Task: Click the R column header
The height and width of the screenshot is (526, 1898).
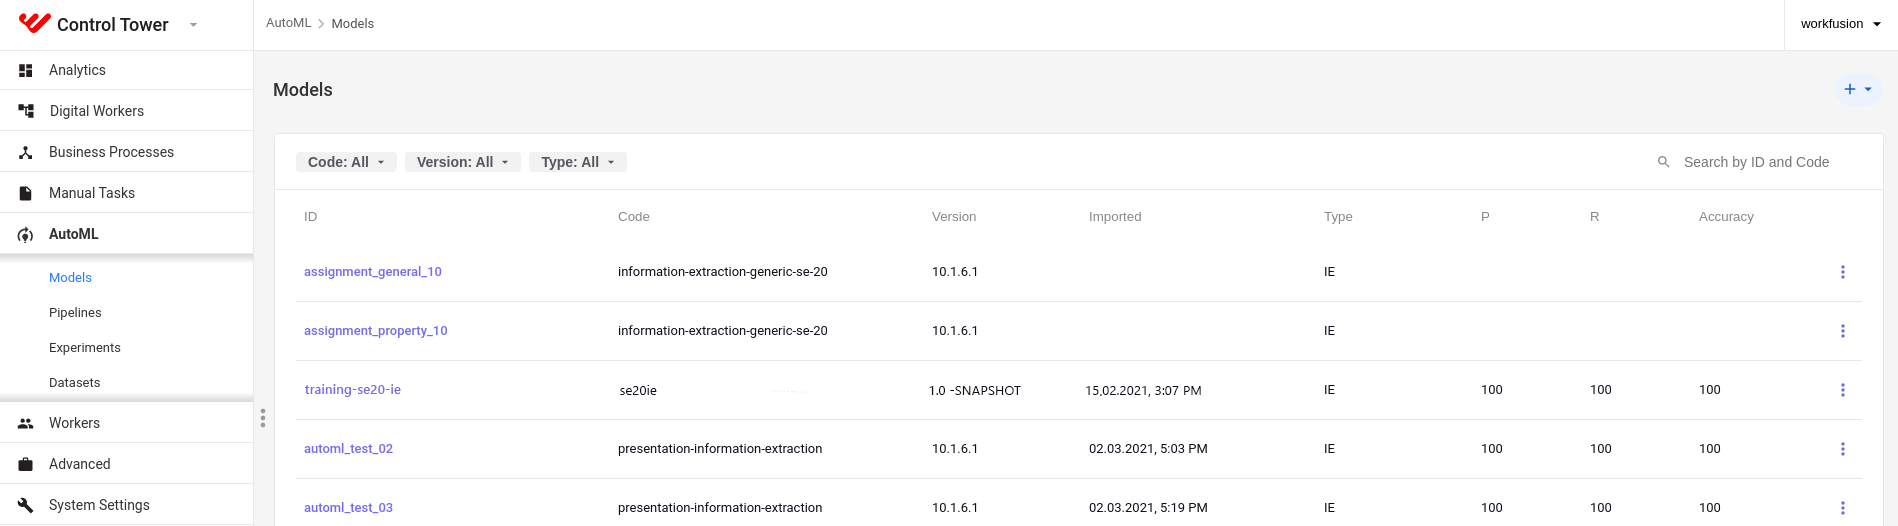Action: [1594, 217]
